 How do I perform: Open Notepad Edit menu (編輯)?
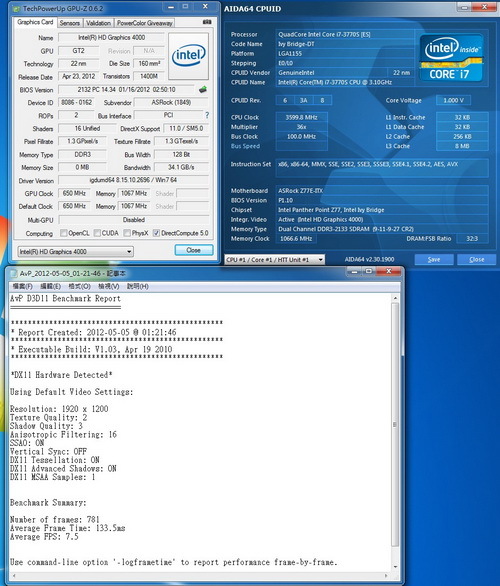point(50,286)
